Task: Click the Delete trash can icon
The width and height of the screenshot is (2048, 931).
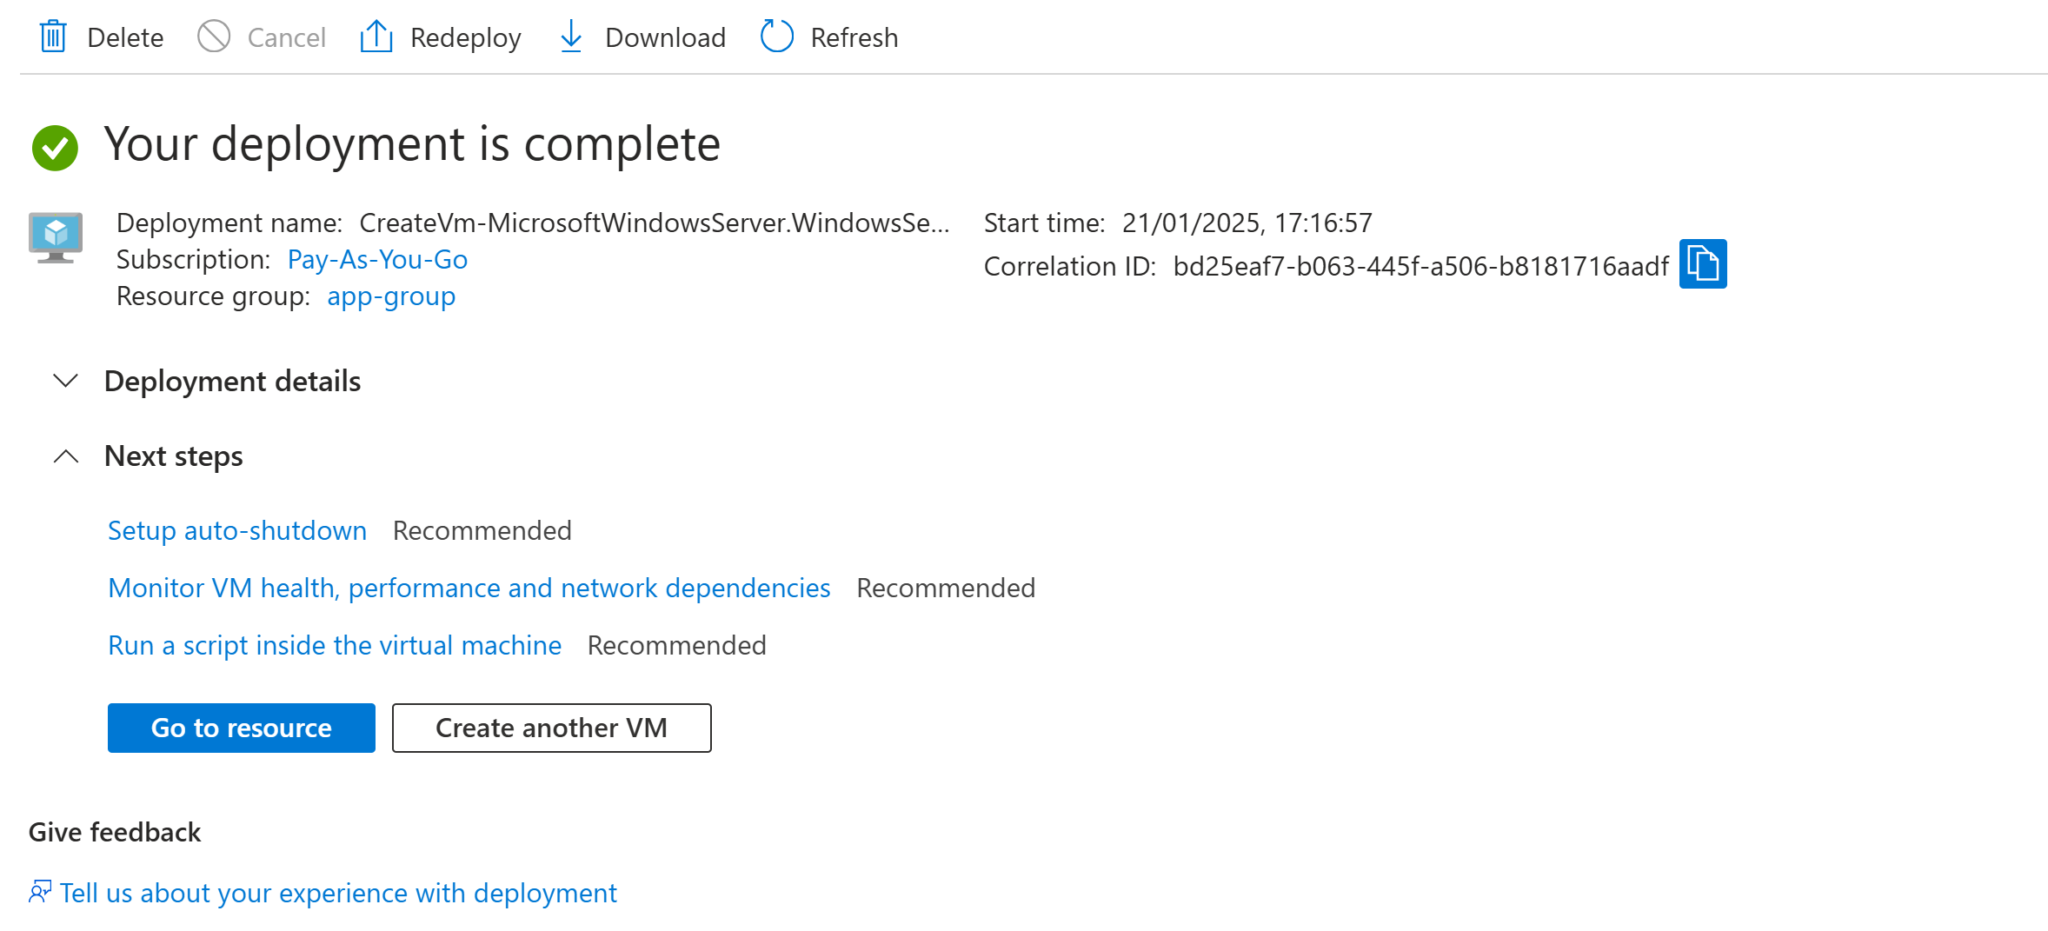Action: click(53, 37)
